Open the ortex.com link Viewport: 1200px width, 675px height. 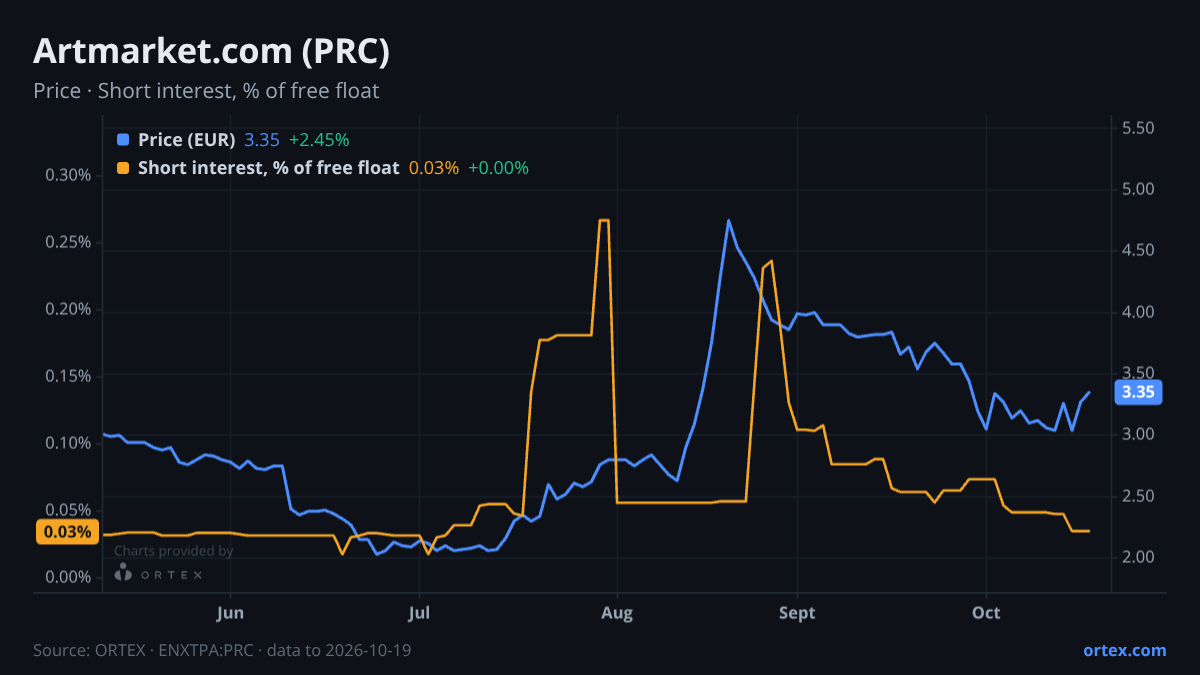[1124, 650]
